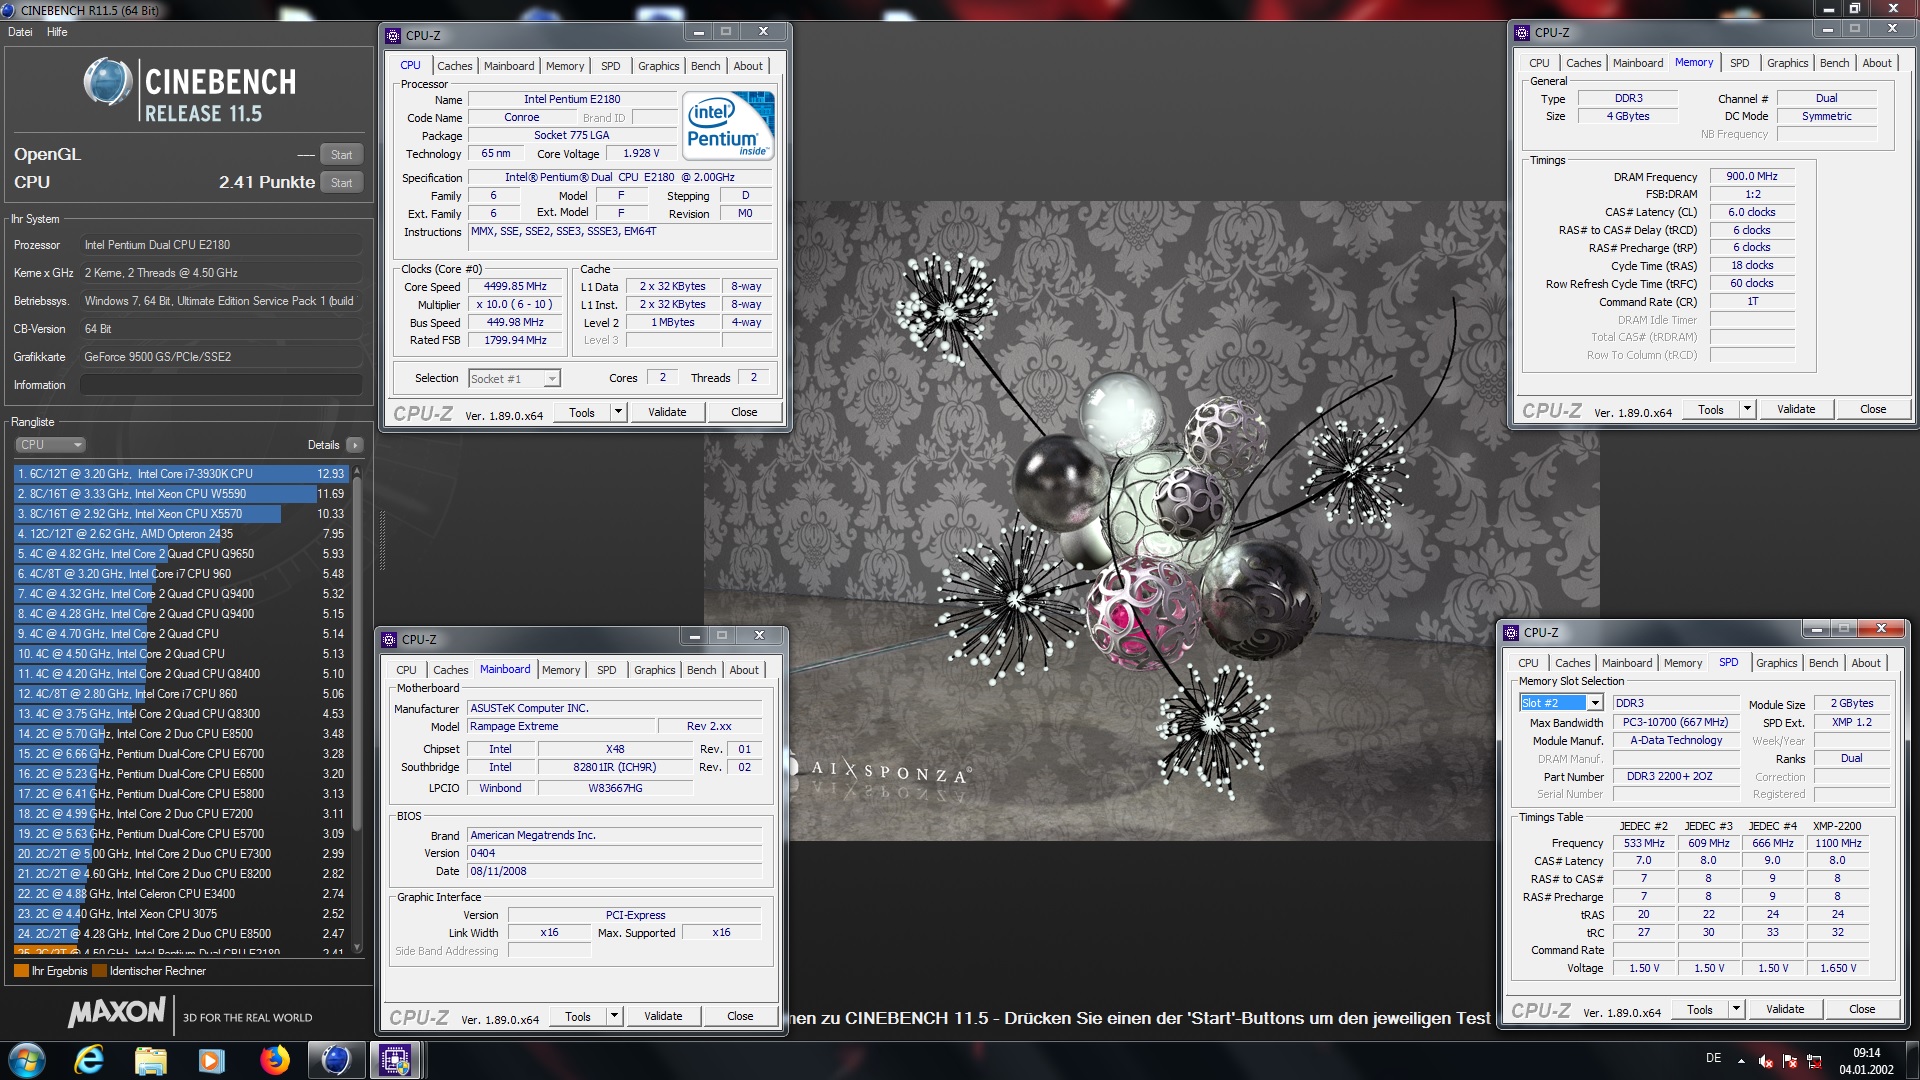Viewport: 1920px width, 1080px height.
Task: Start the CPU benchmark
Action: [341, 183]
